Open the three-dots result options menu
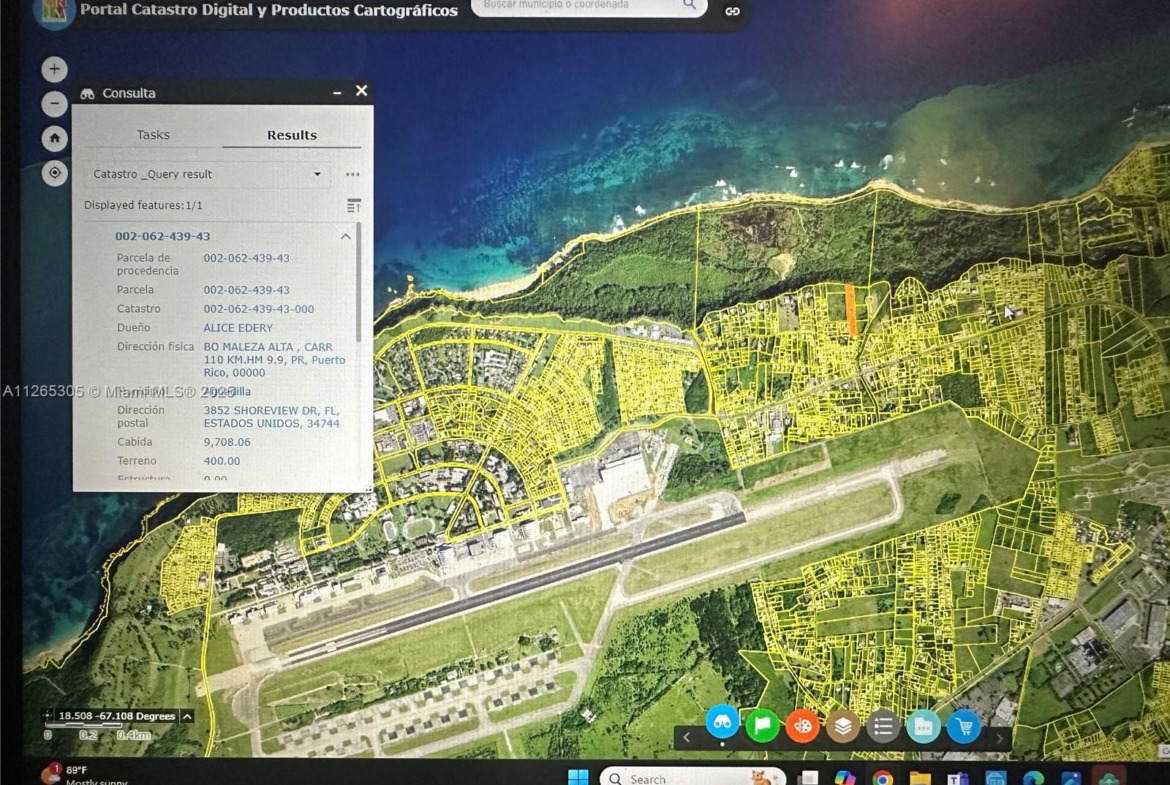This screenshot has width=1170, height=785. (352, 174)
